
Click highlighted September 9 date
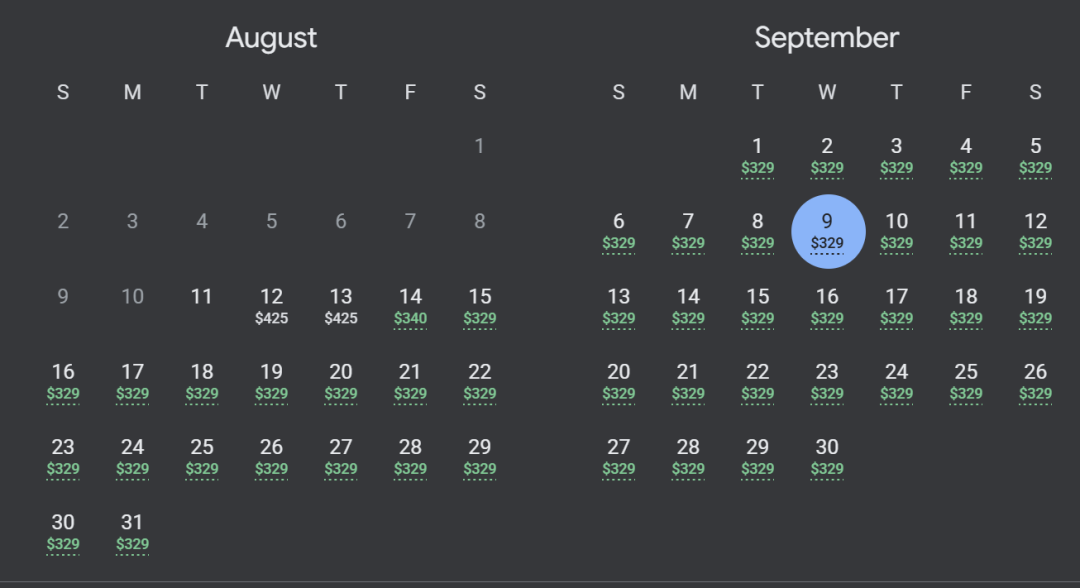click(x=827, y=231)
